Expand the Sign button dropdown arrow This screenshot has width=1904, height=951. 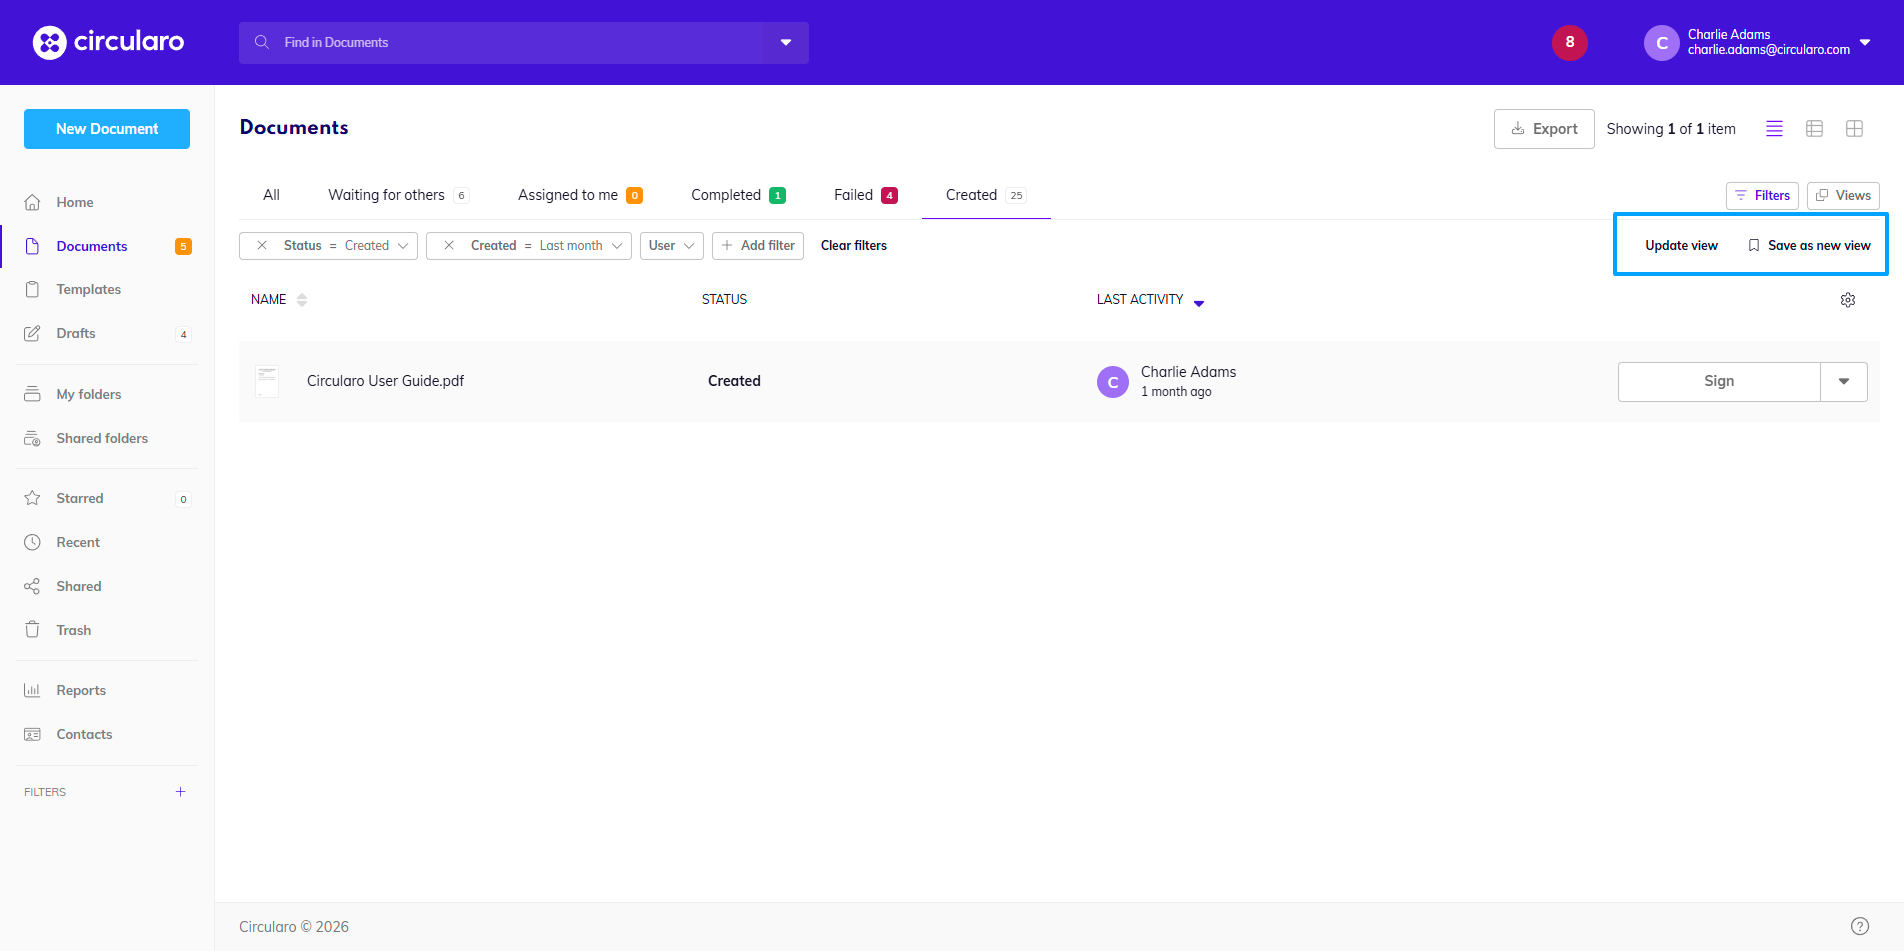click(x=1843, y=381)
